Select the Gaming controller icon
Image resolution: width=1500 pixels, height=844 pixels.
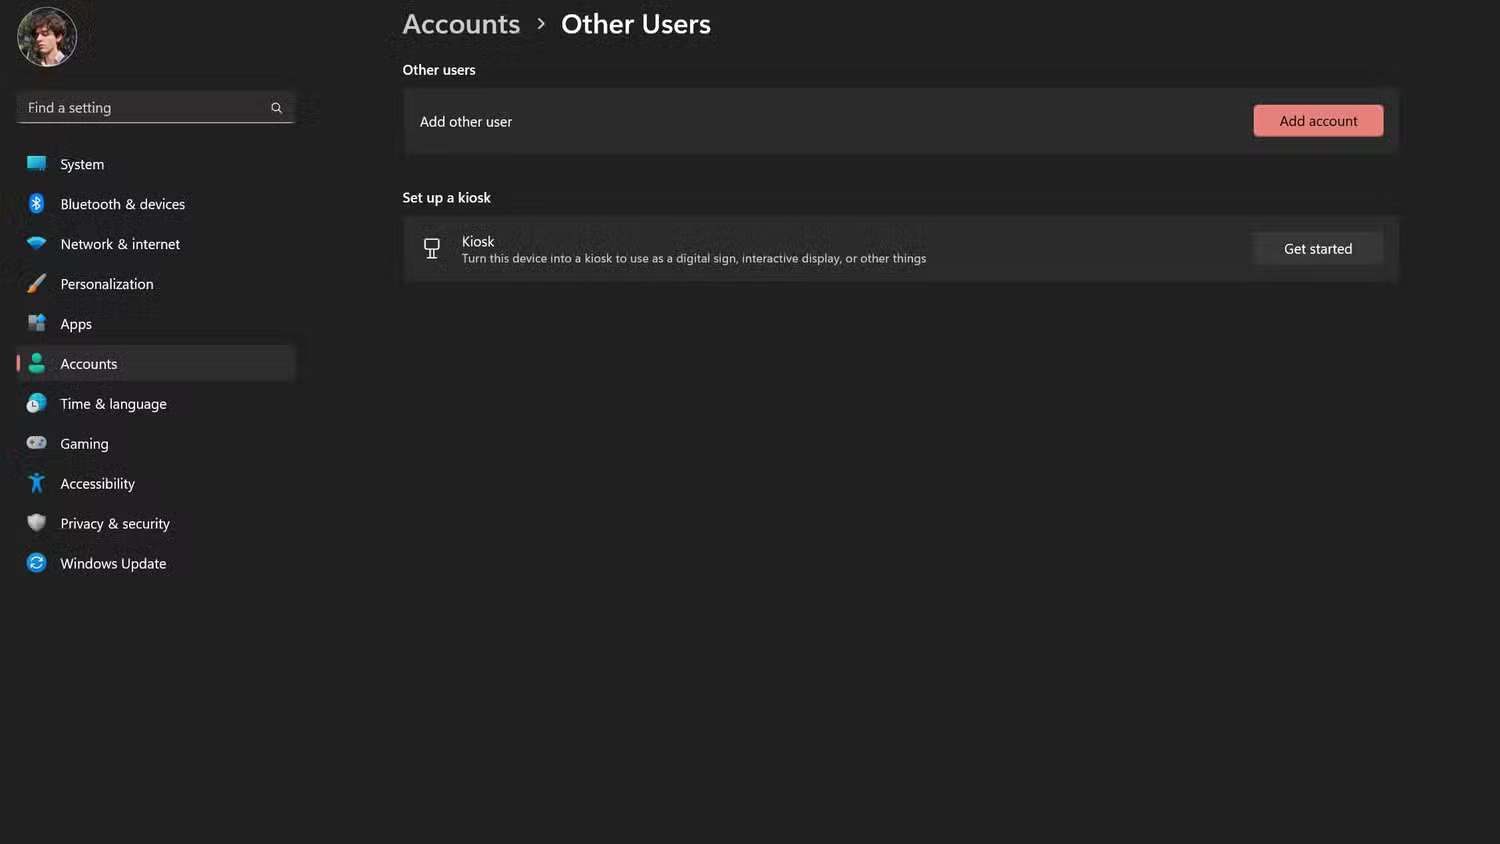(x=36, y=443)
